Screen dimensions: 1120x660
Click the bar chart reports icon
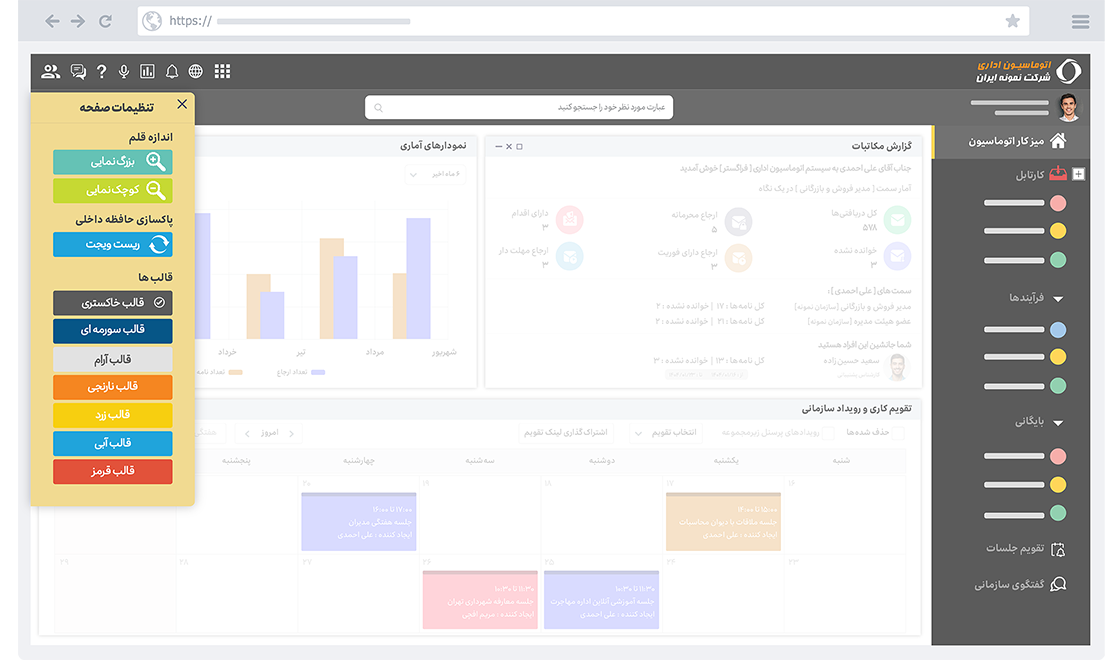point(148,71)
